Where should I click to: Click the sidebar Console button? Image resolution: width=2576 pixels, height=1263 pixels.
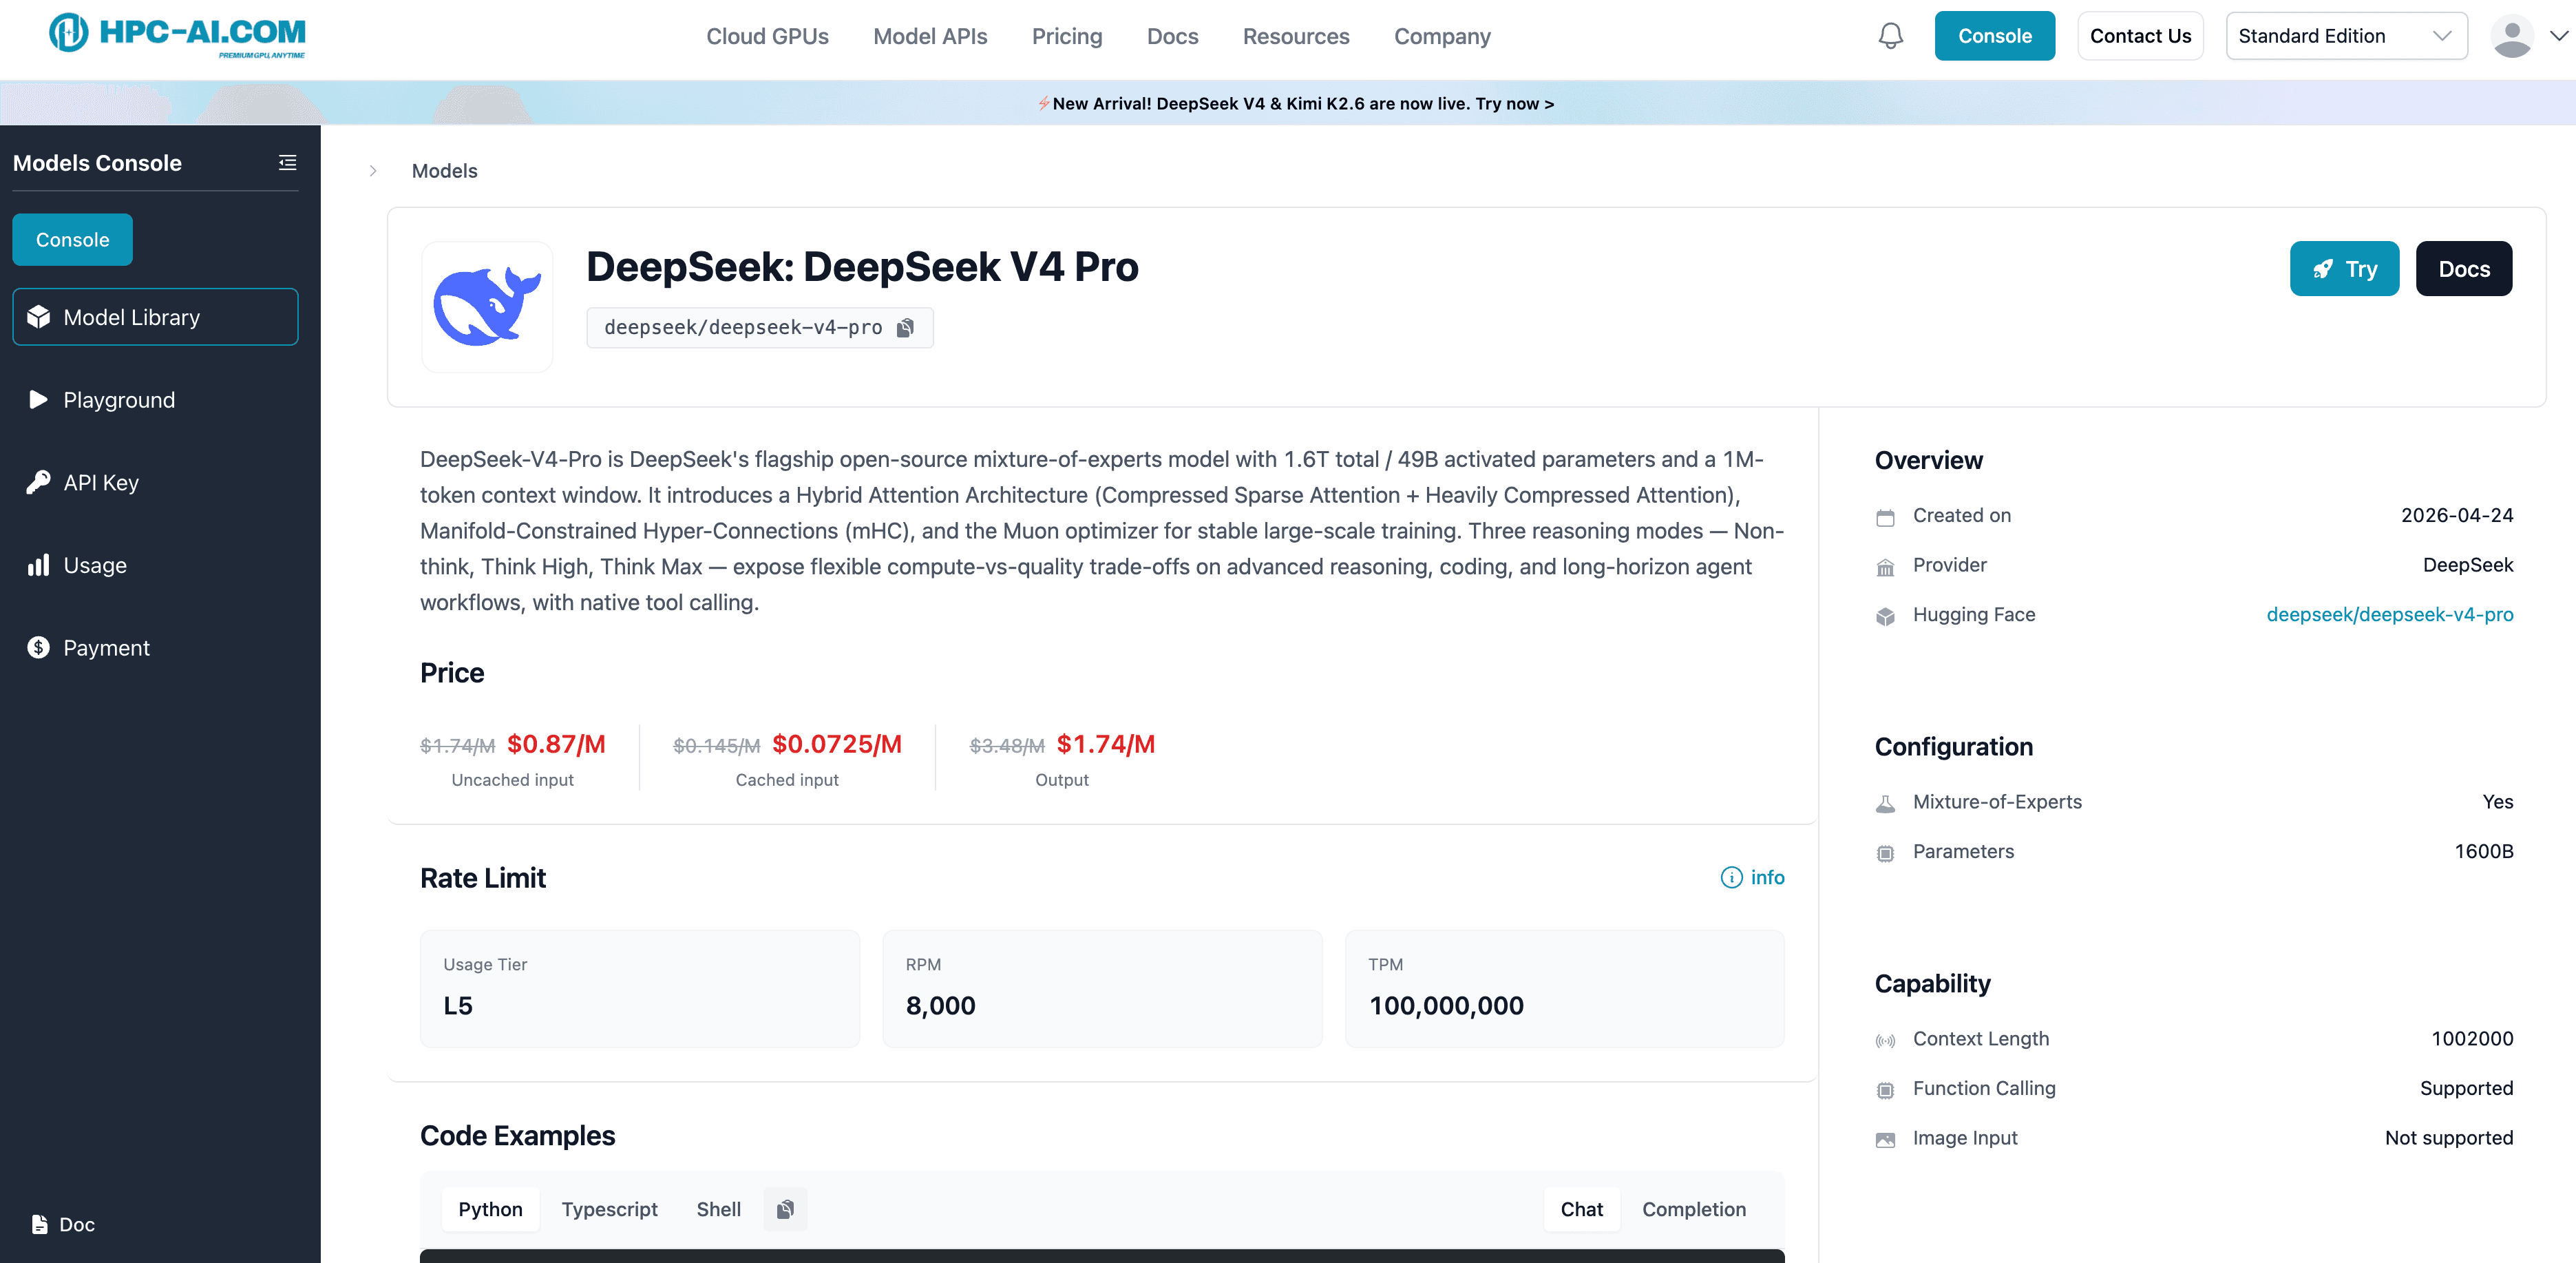pyautogui.click(x=72, y=239)
